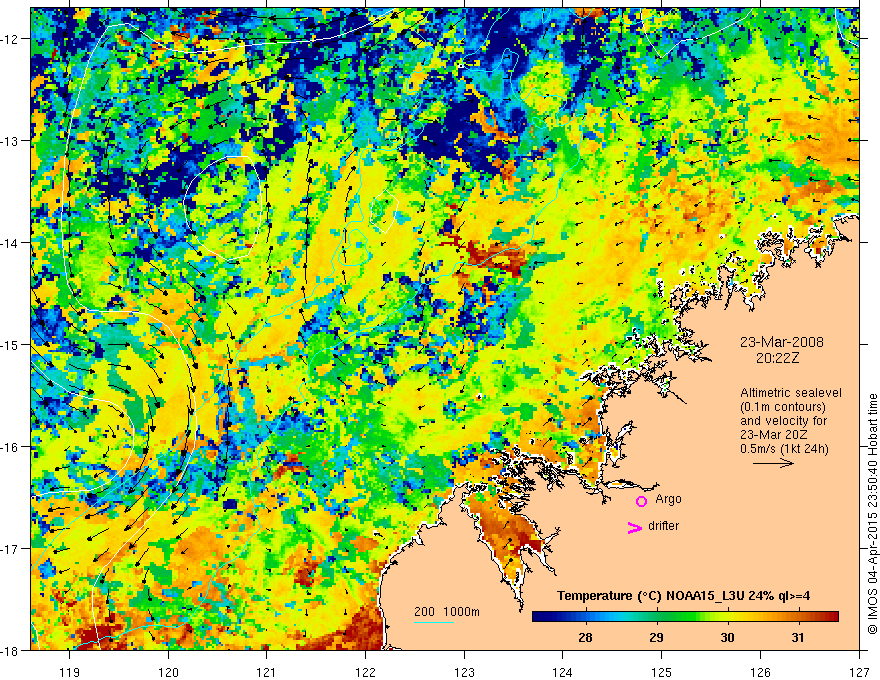Click the latitude axis label '-12'
Screen dimensions: 880x680
pos(9,39)
